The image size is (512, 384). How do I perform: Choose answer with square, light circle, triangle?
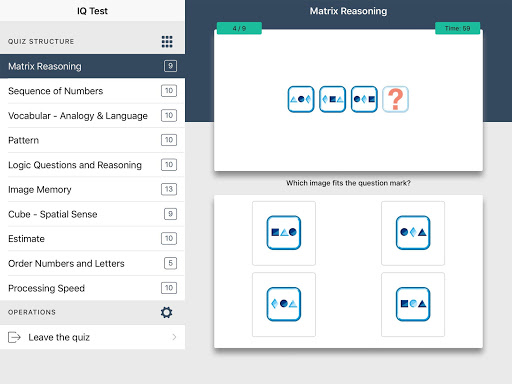tap(413, 304)
